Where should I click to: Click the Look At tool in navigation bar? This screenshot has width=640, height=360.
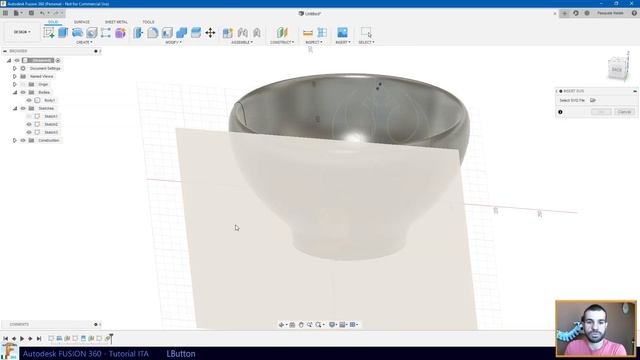pos(292,325)
